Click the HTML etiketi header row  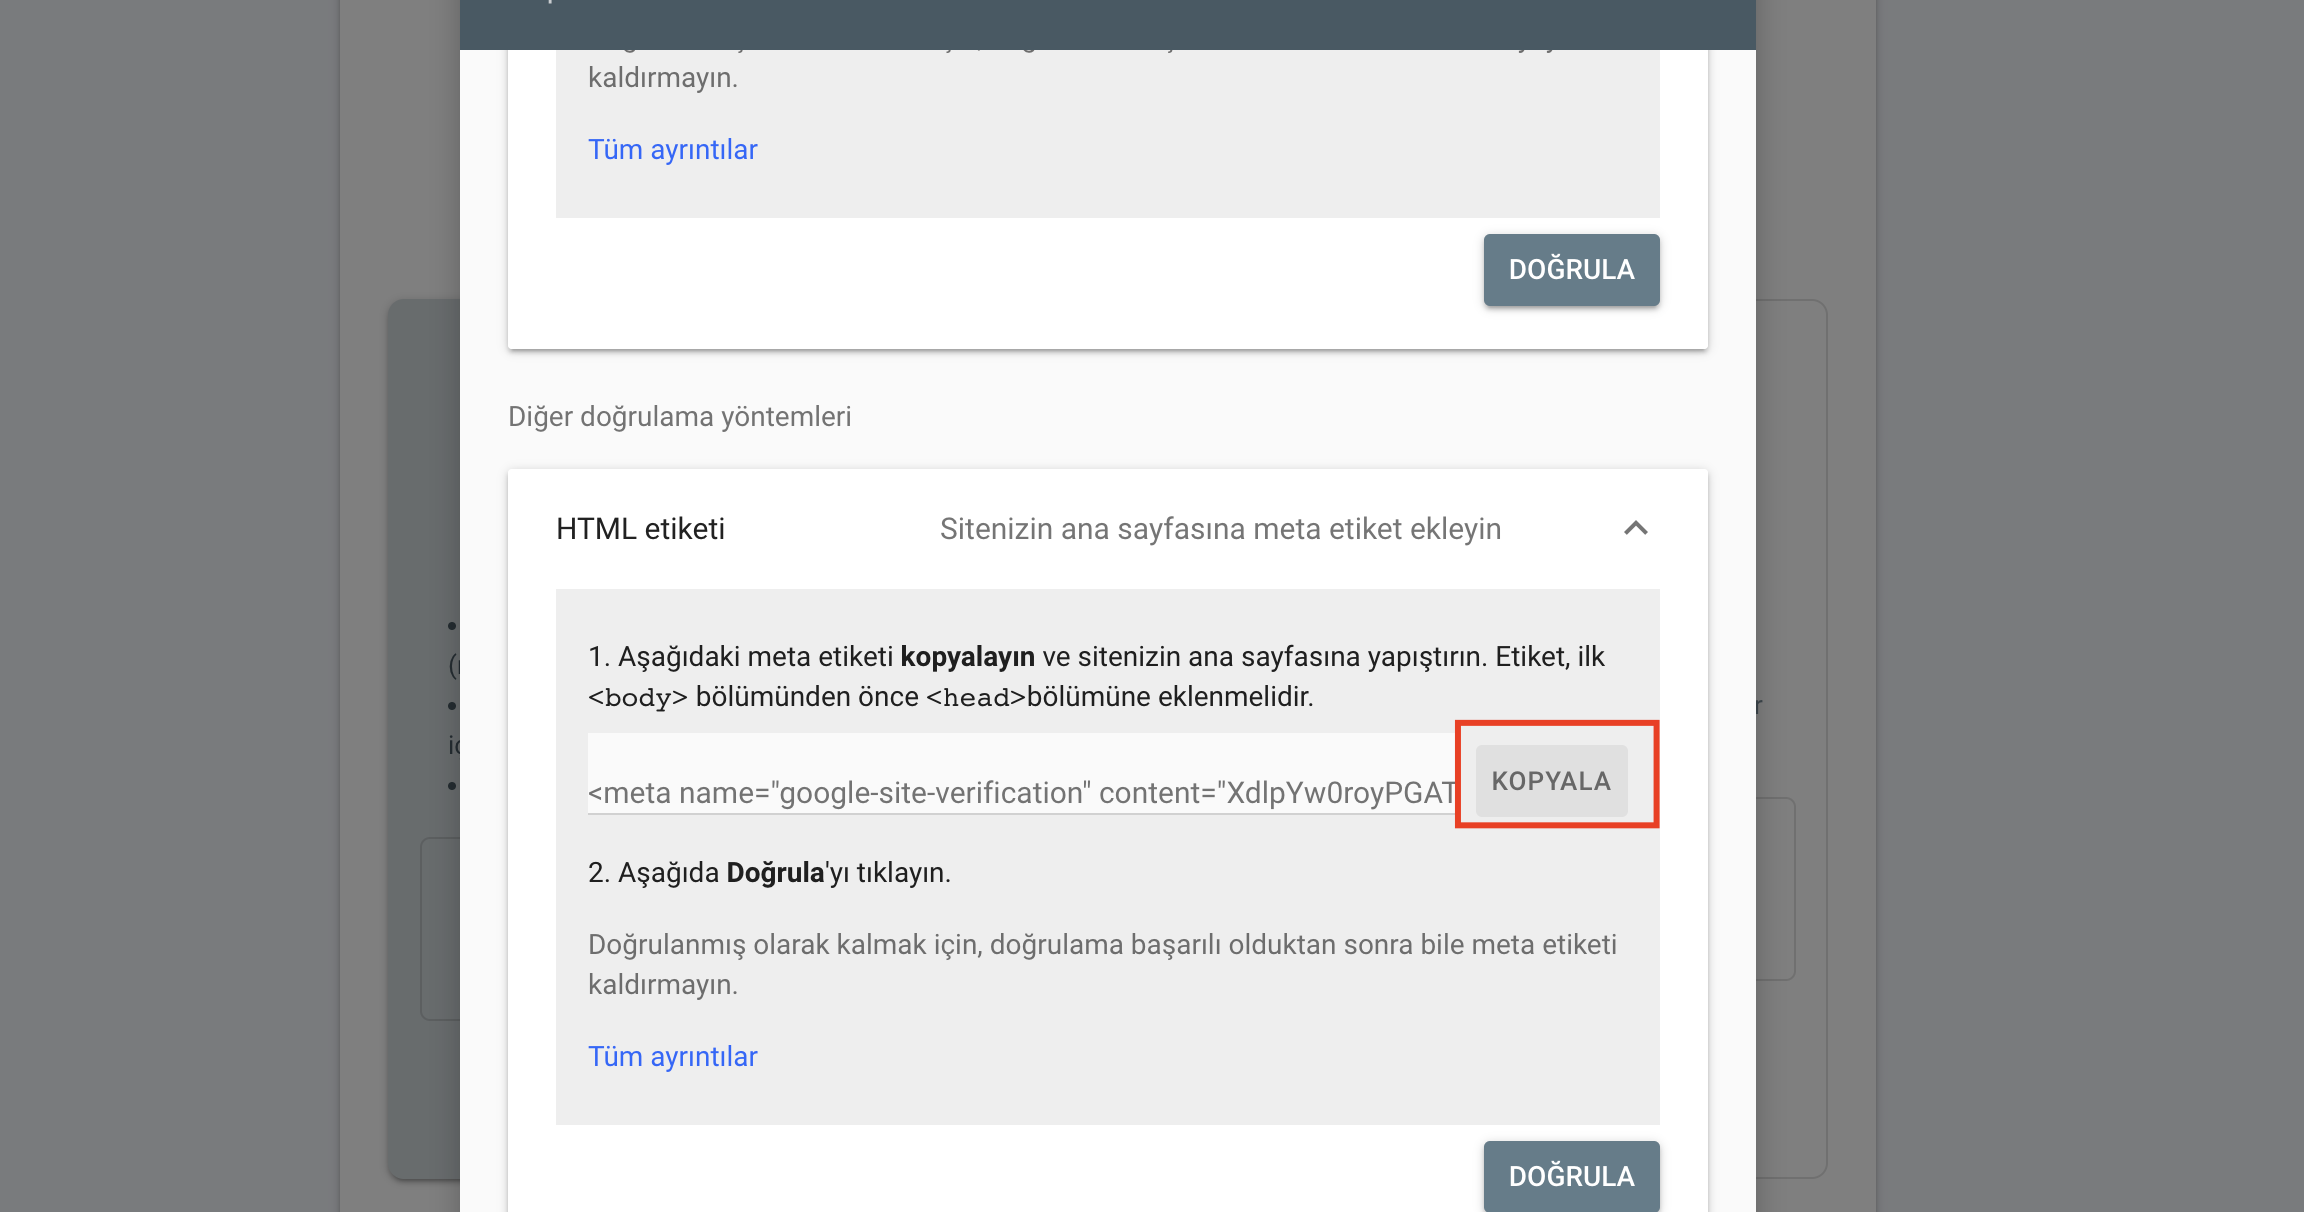coord(1100,528)
